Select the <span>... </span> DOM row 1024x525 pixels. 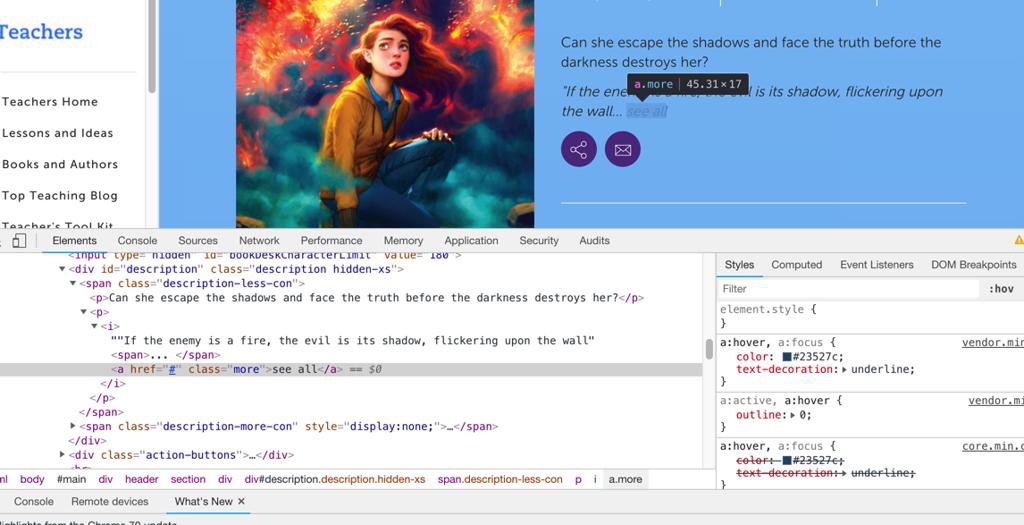tap(166, 355)
